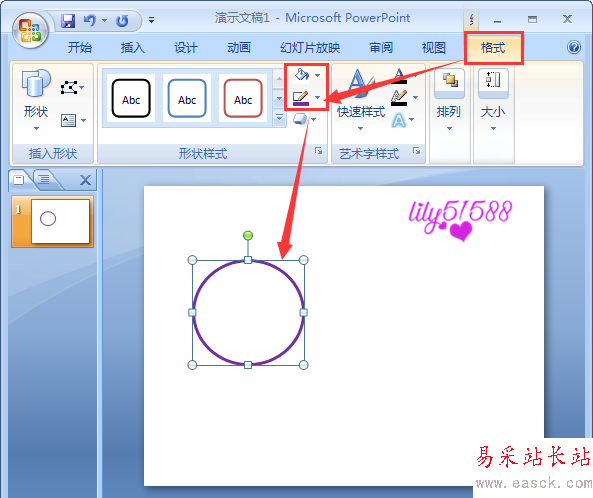Switch to the outline pane tab
Screen dimensions: 593x498
pos(45,179)
